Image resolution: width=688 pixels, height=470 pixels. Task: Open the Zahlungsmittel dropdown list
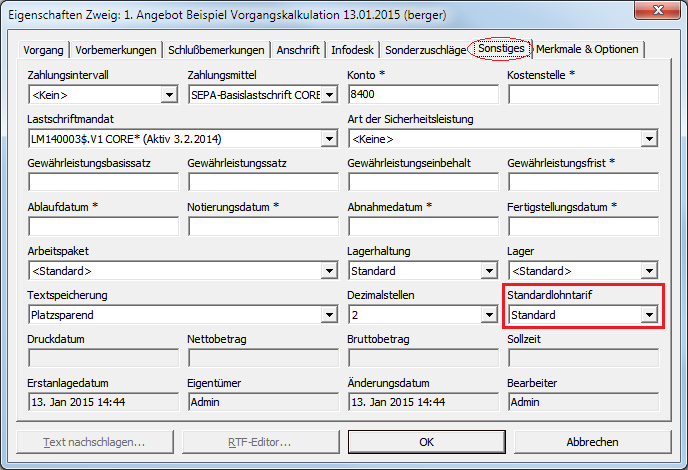[x=328, y=95]
